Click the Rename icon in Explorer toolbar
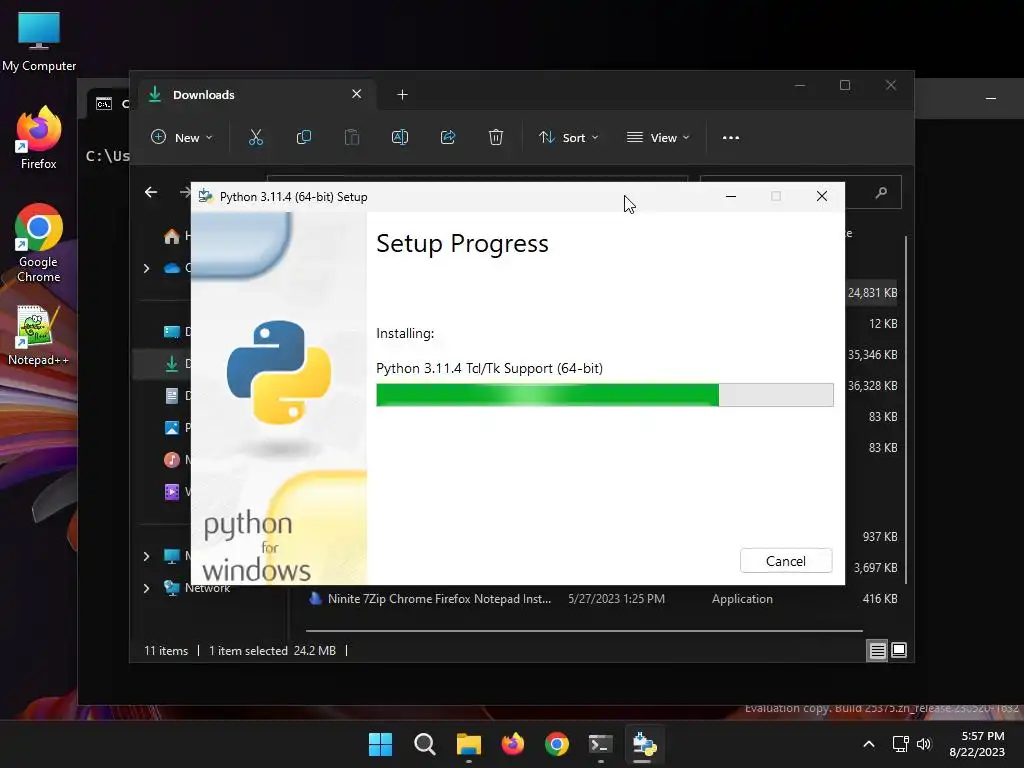1024x768 pixels. pyautogui.click(x=400, y=138)
